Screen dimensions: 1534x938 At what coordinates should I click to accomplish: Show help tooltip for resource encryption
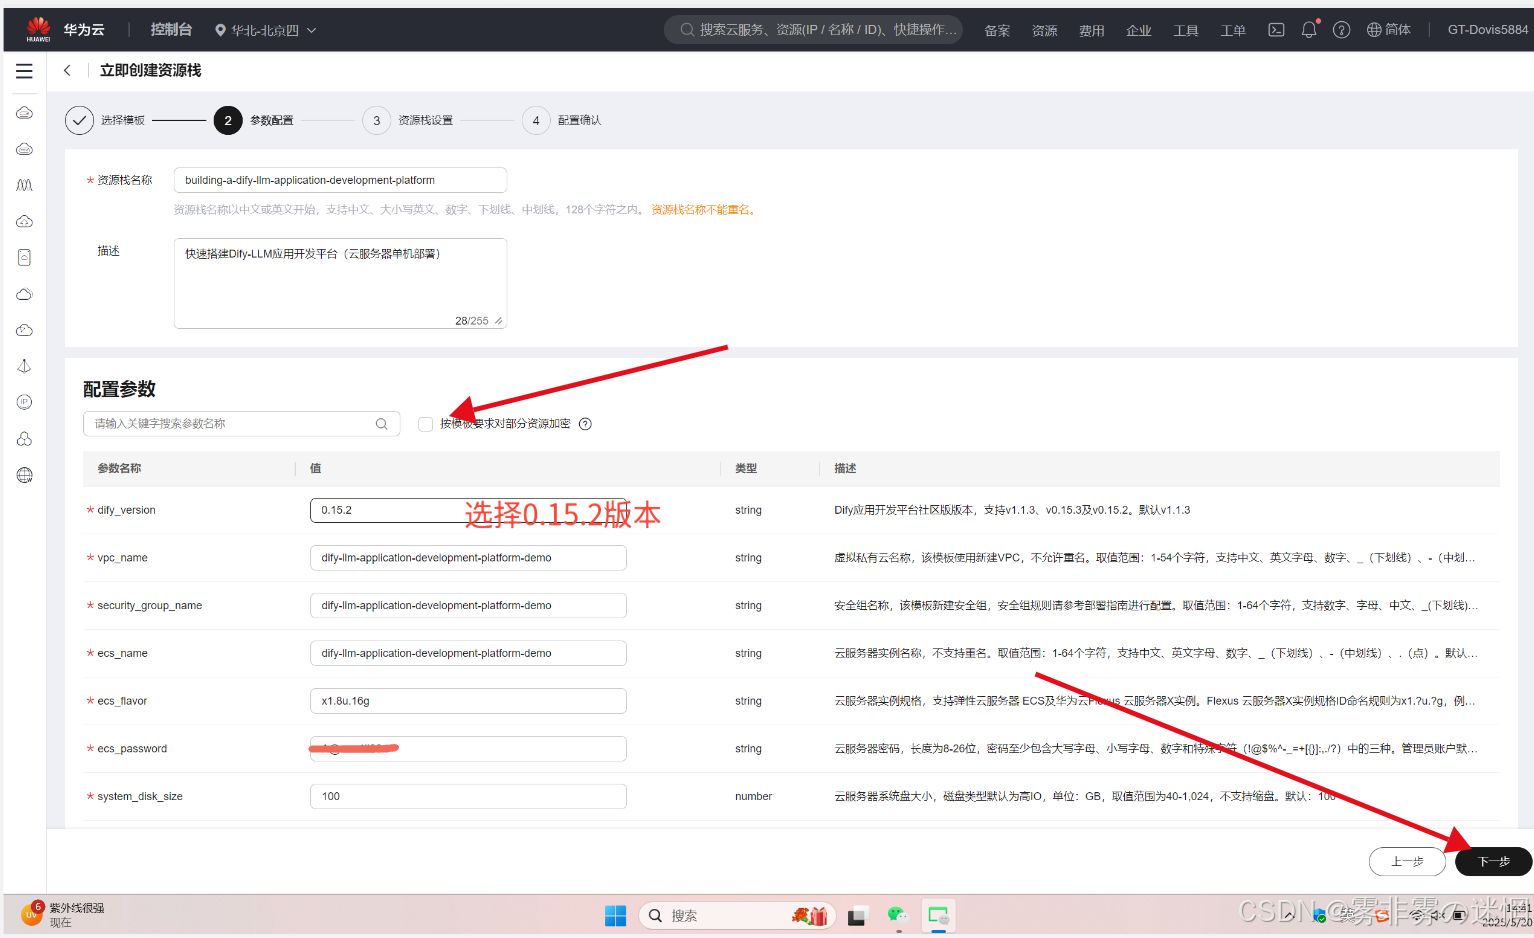(x=586, y=424)
